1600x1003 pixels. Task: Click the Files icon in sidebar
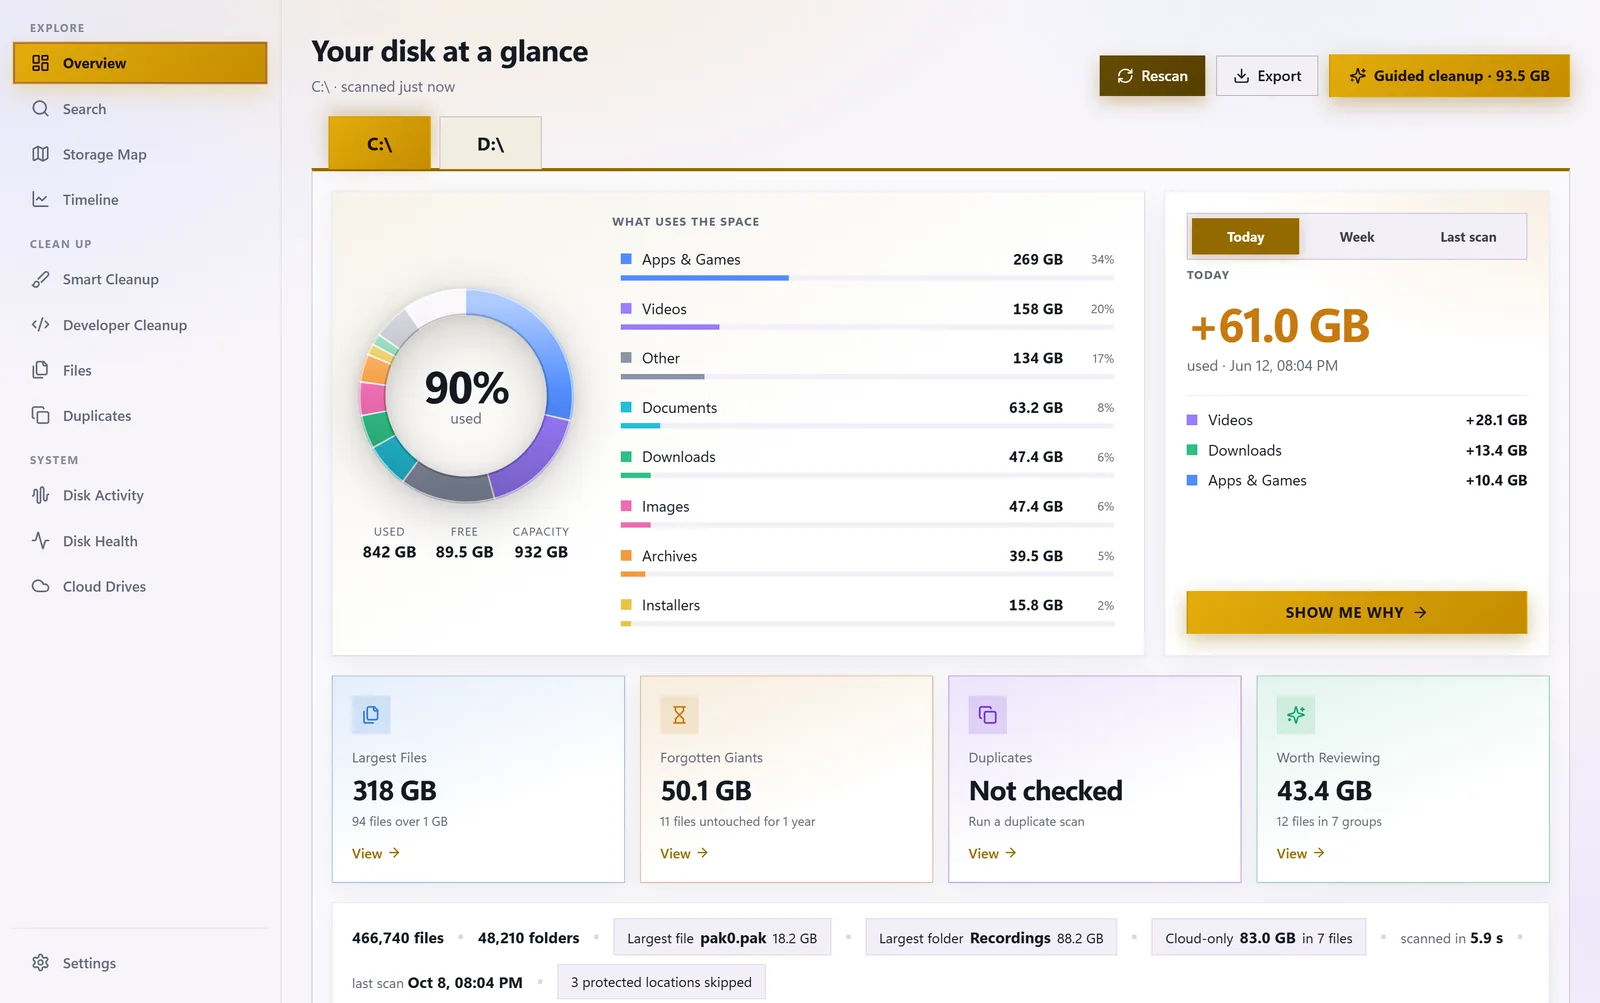point(40,370)
